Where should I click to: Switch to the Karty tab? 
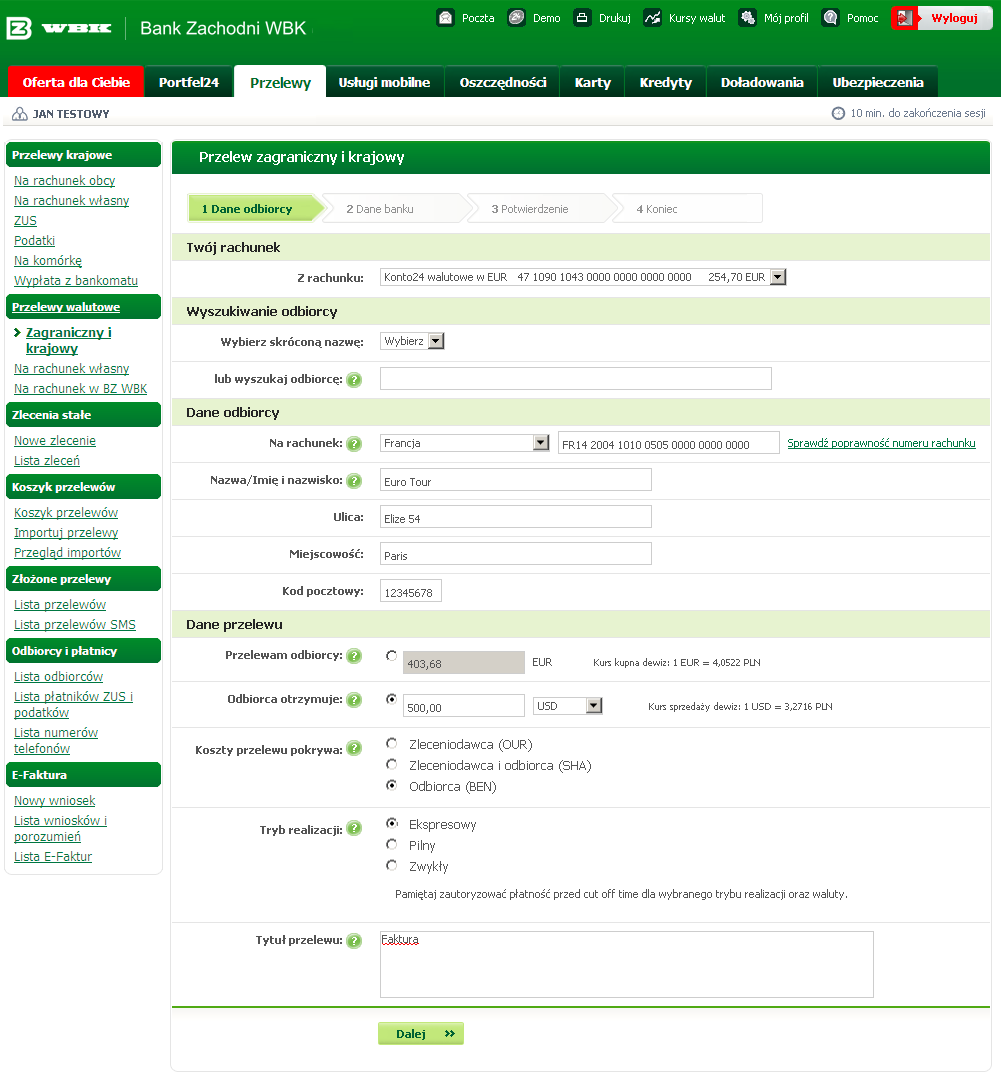click(x=593, y=82)
